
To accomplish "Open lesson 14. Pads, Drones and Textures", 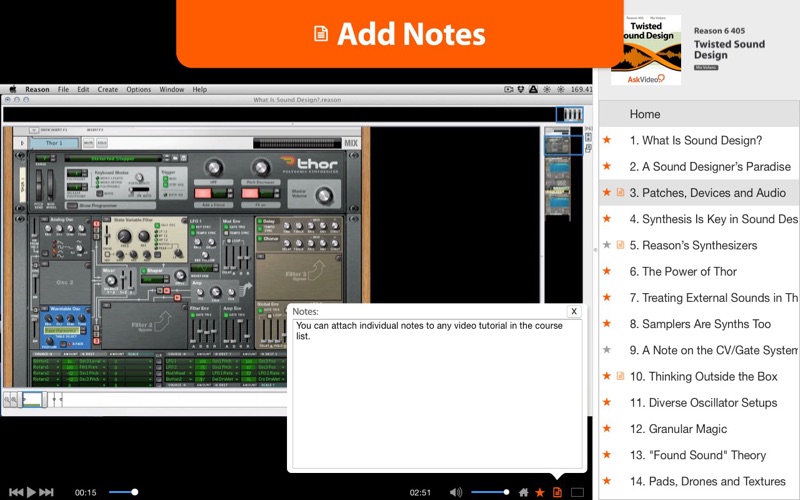I will coord(699,482).
